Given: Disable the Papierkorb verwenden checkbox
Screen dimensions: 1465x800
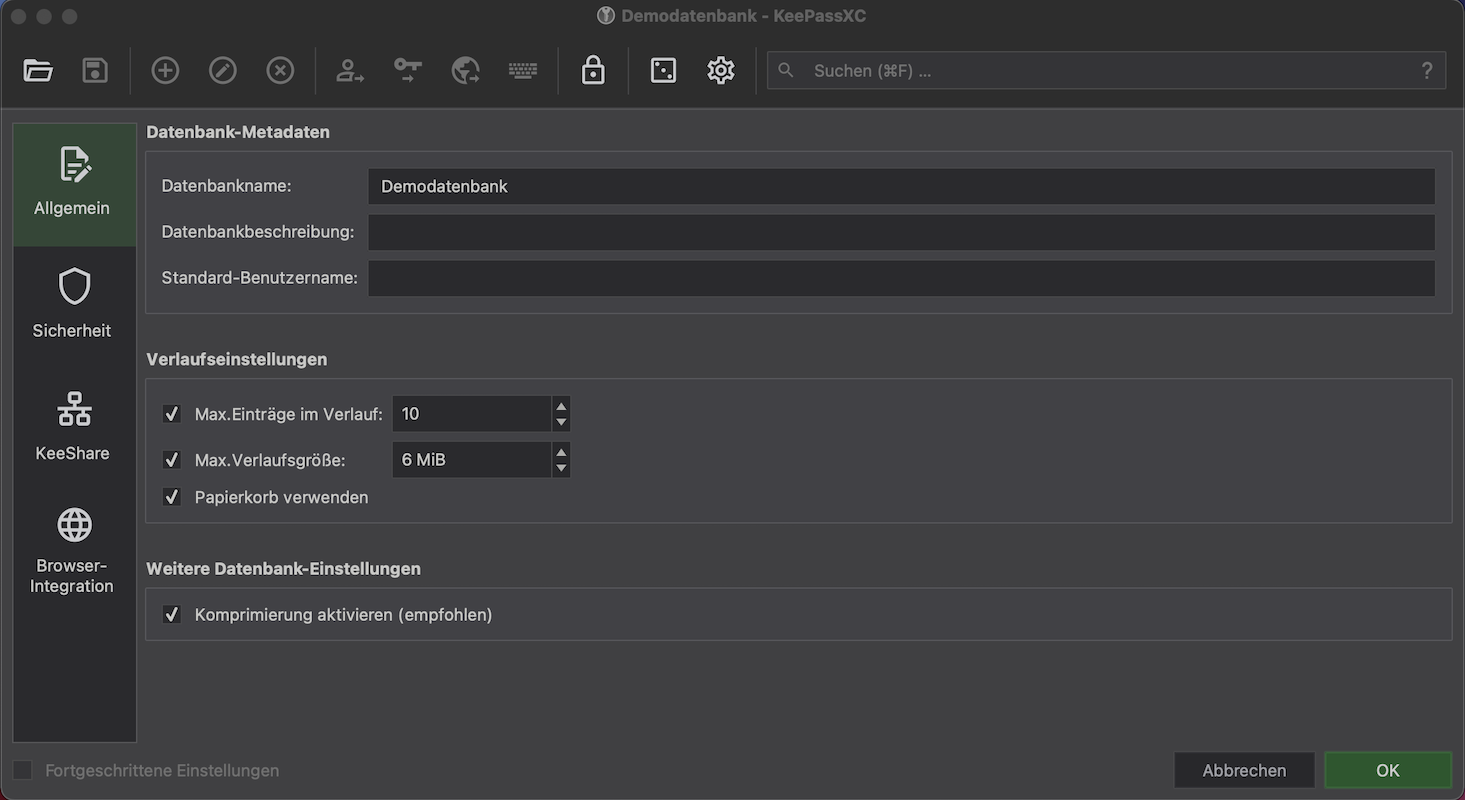Looking at the screenshot, I should point(172,497).
